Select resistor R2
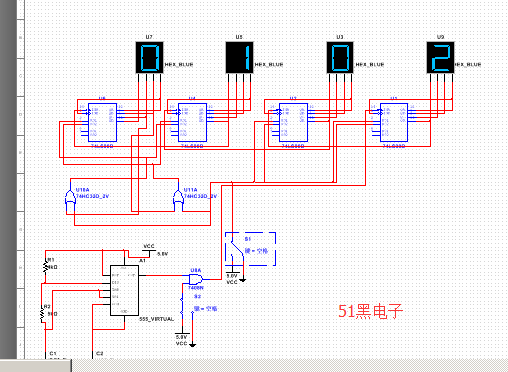Screen dimensions: 508x372 pos(43,314)
